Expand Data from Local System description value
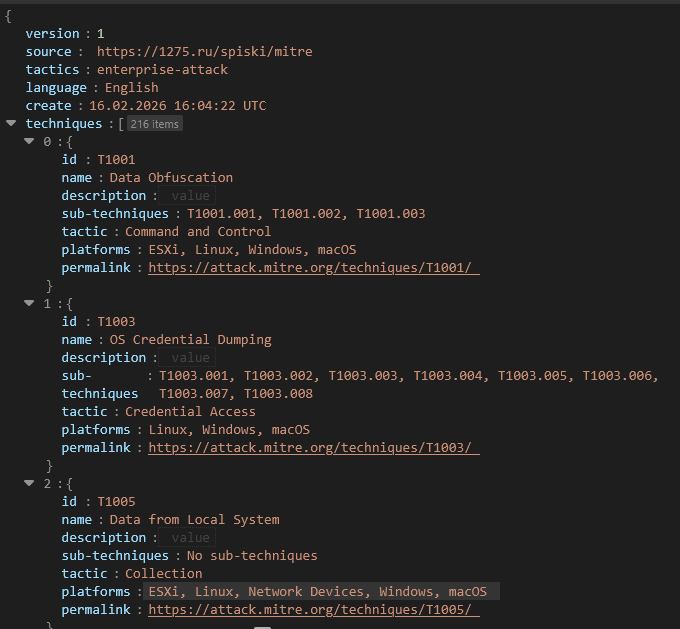 click(189, 538)
